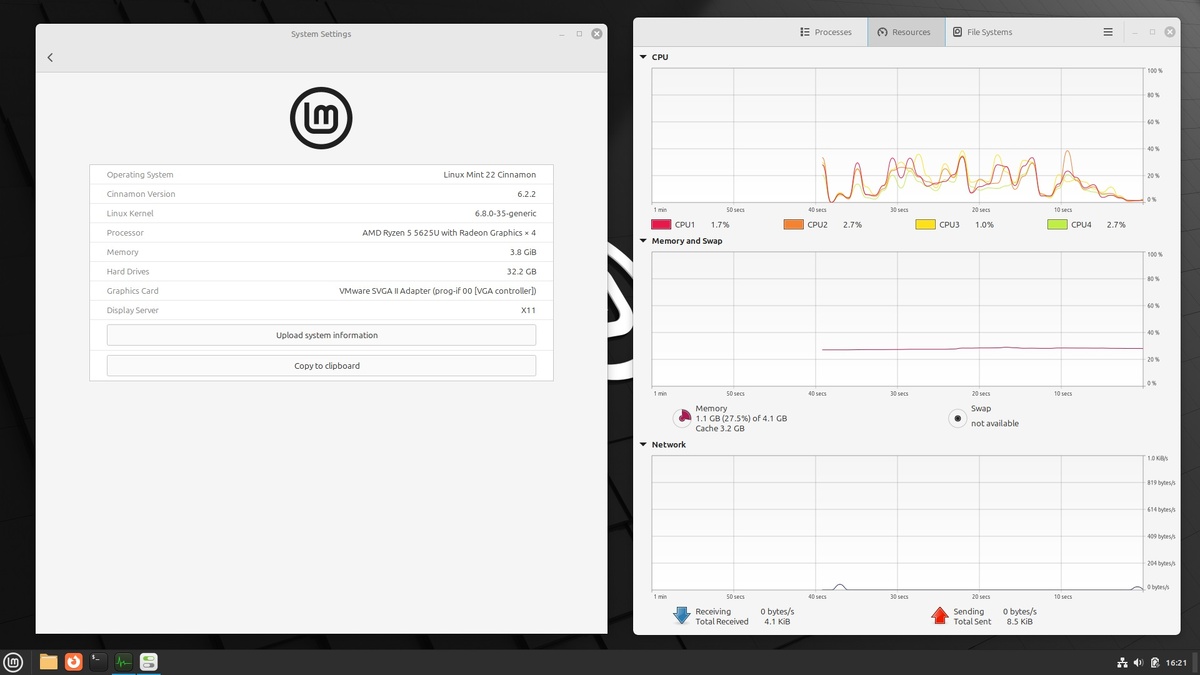Select 'Linux Mint 22 Cinnamon' value

click(490, 175)
